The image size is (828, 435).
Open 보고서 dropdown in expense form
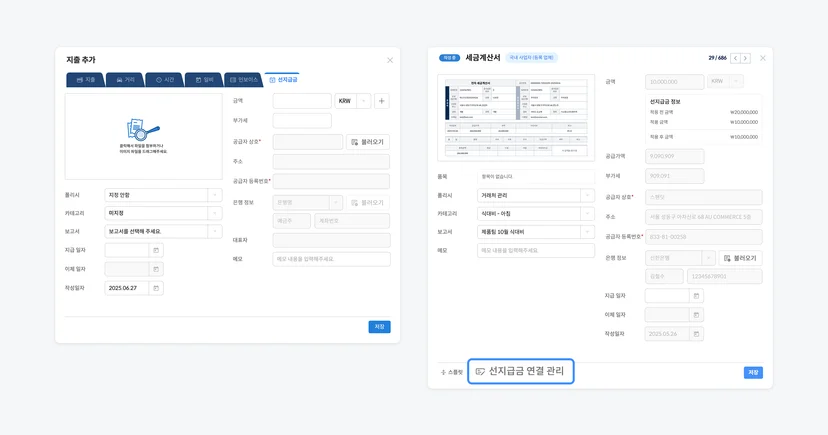[163, 231]
